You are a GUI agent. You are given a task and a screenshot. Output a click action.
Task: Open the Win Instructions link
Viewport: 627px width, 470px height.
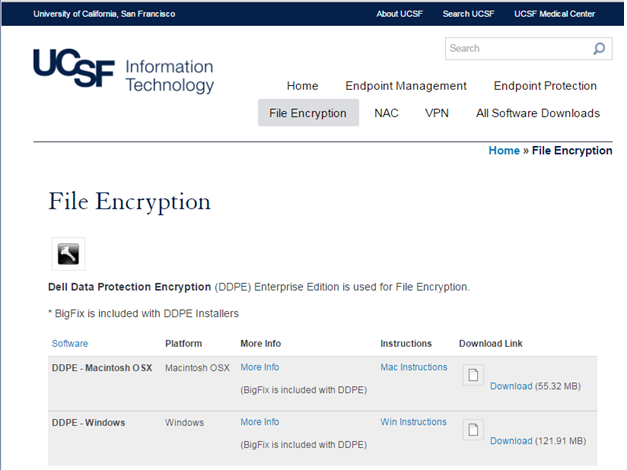(413, 422)
